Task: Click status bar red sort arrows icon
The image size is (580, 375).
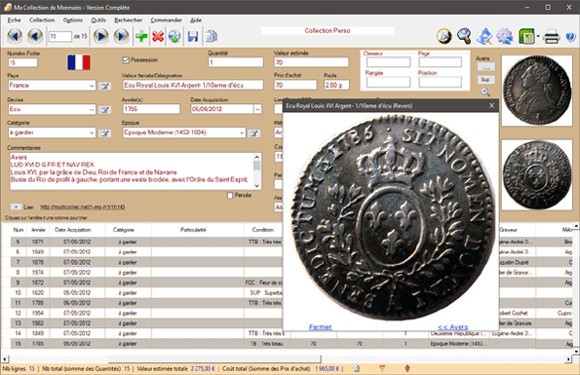Action: (x=407, y=368)
